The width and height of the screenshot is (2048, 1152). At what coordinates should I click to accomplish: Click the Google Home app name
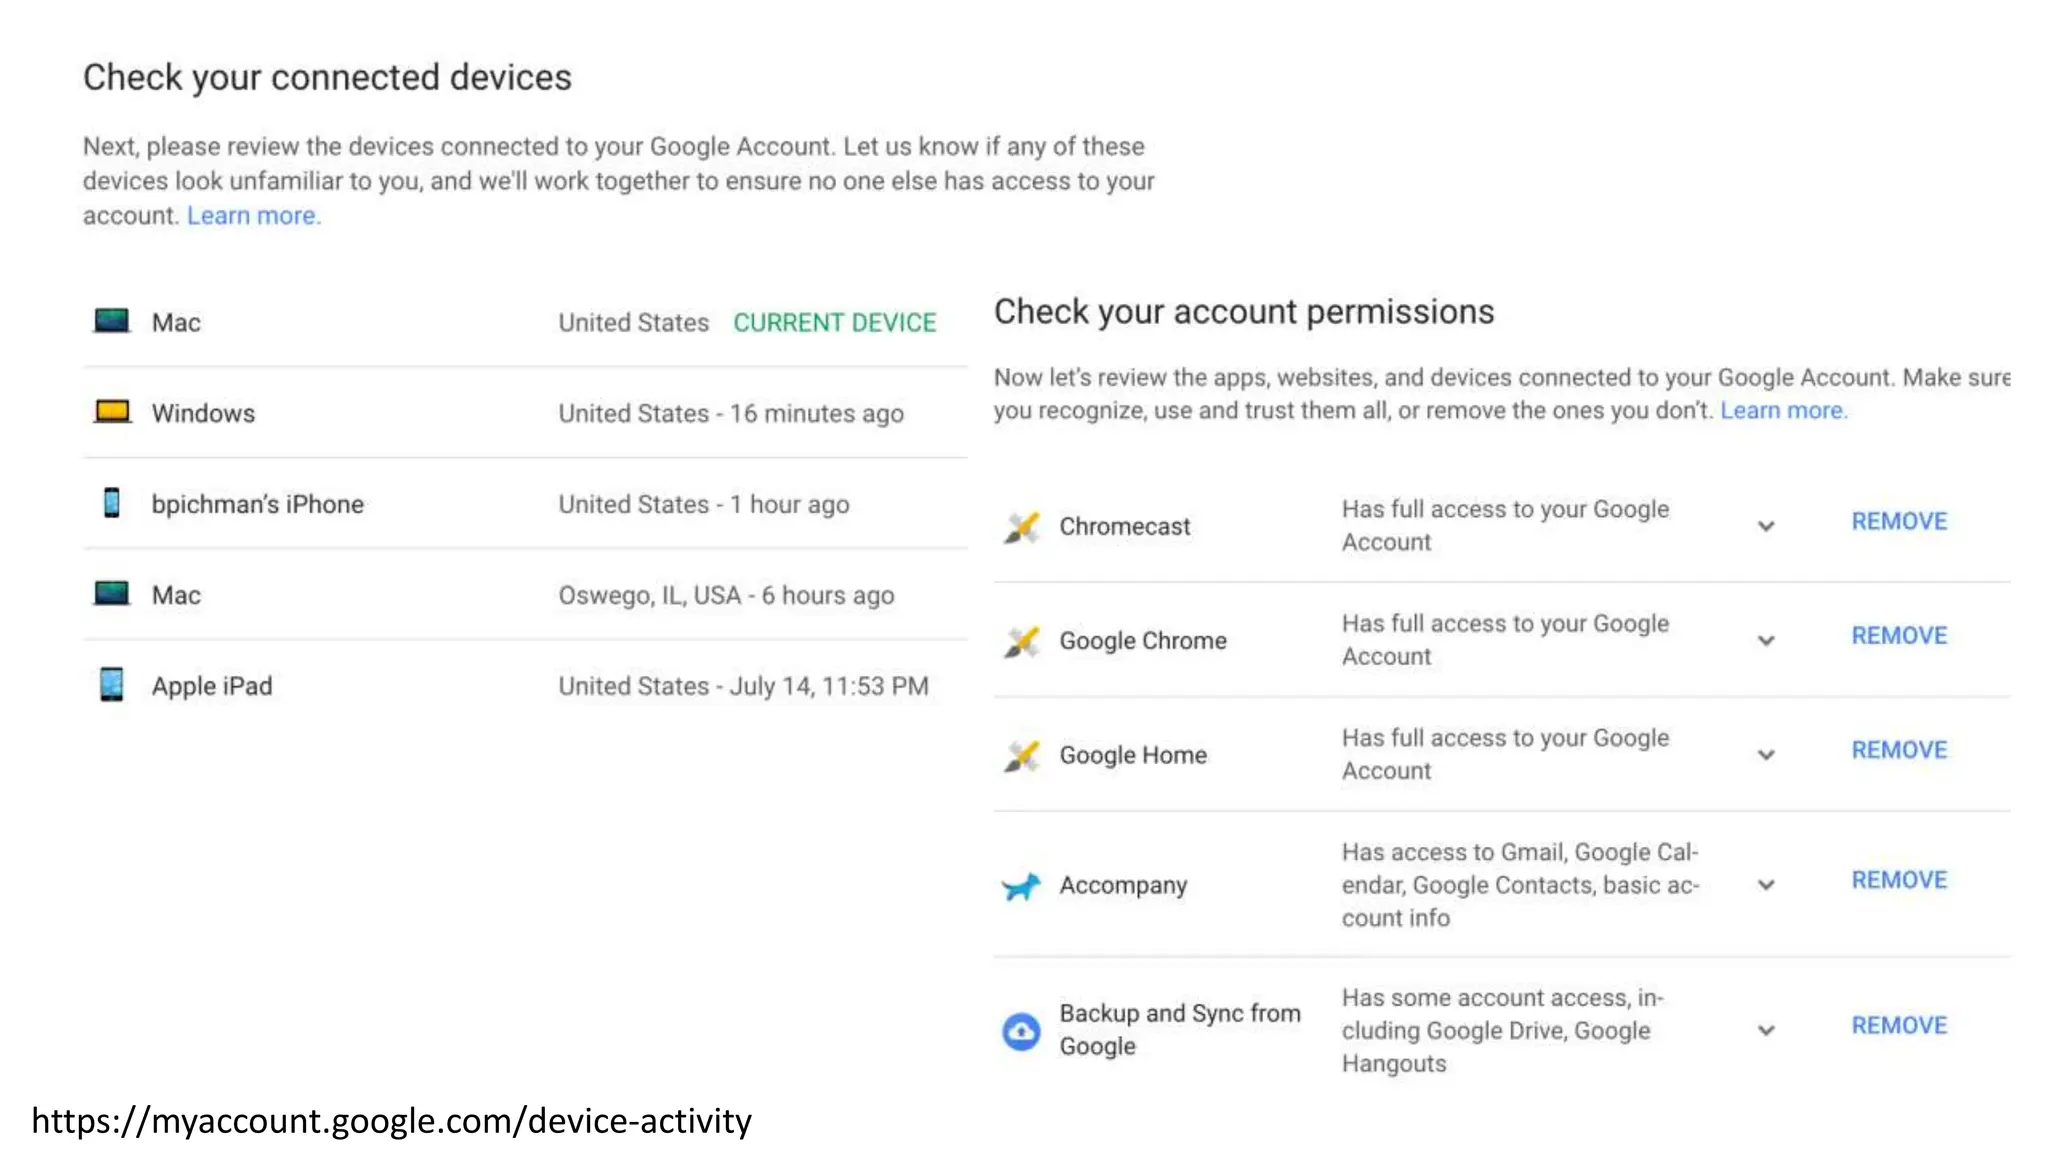[x=1133, y=755]
